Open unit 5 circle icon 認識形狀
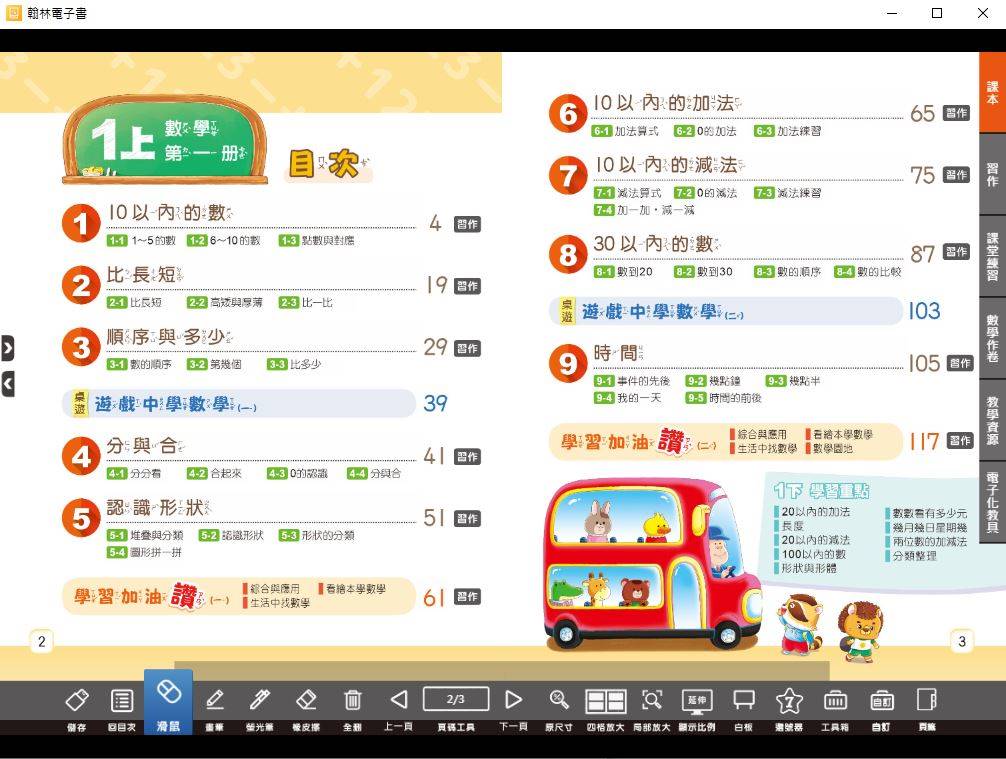The width and height of the screenshot is (1006, 759). click(x=81, y=518)
